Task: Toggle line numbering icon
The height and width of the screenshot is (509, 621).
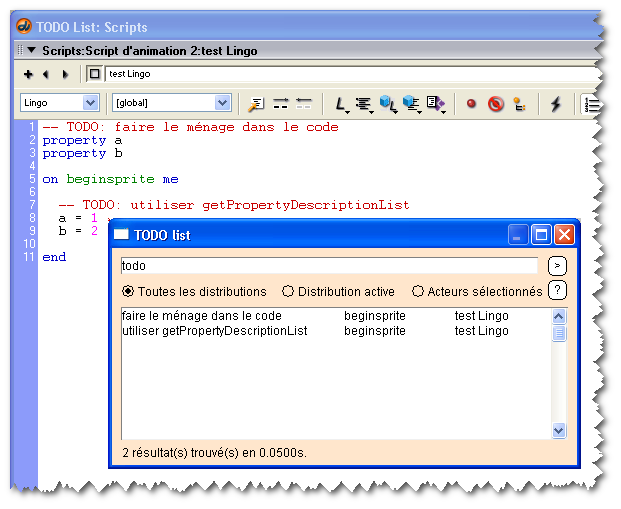Action: (591, 105)
